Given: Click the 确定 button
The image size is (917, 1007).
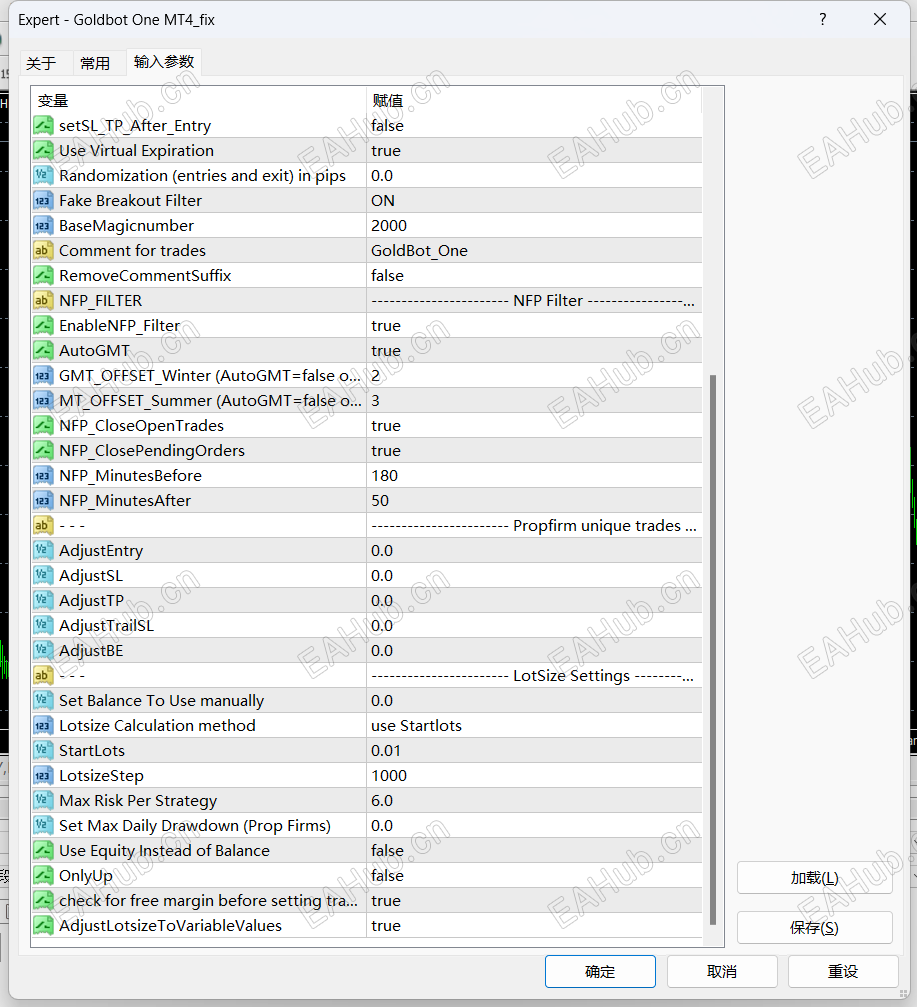Looking at the screenshot, I should 600,972.
